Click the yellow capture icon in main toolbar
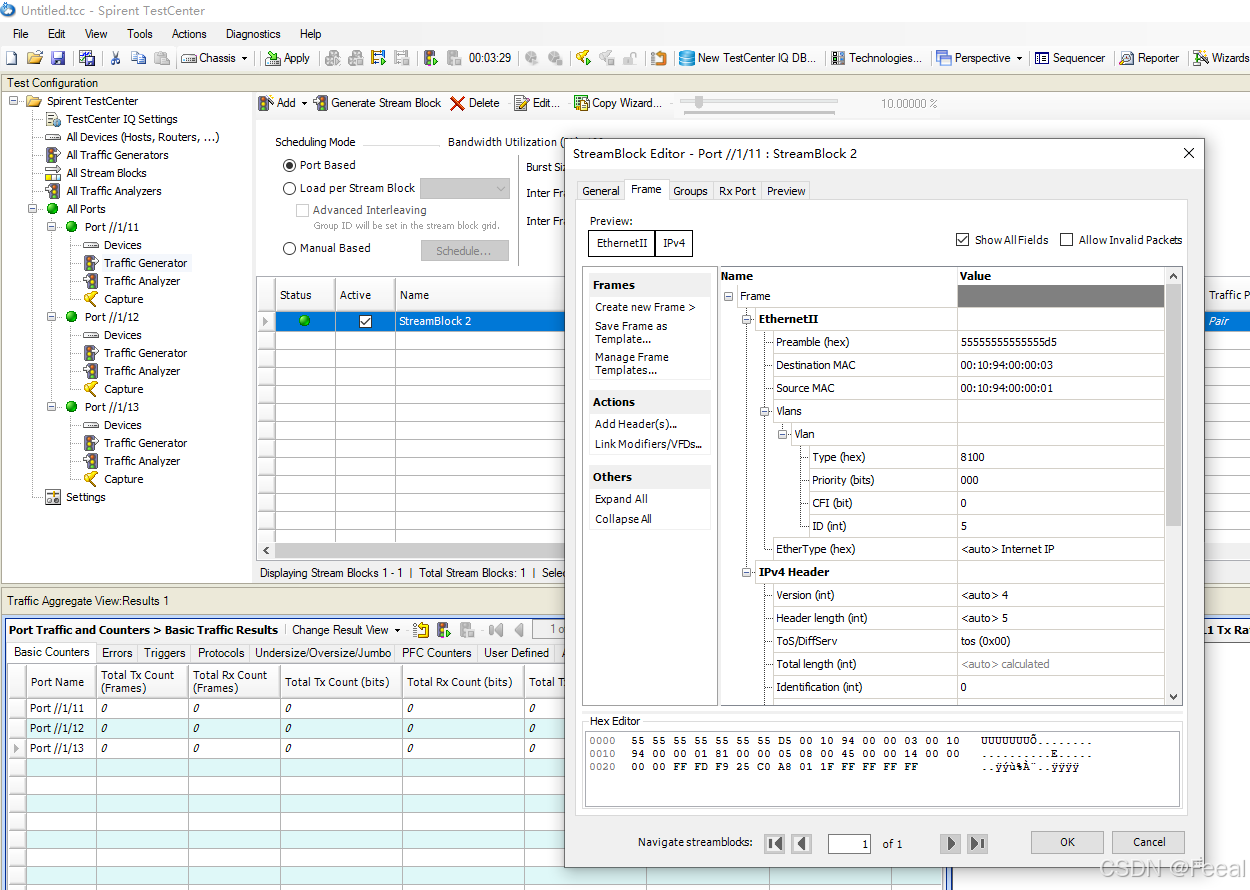The height and width of the screenshot is (890, 1250). [584, 58]
